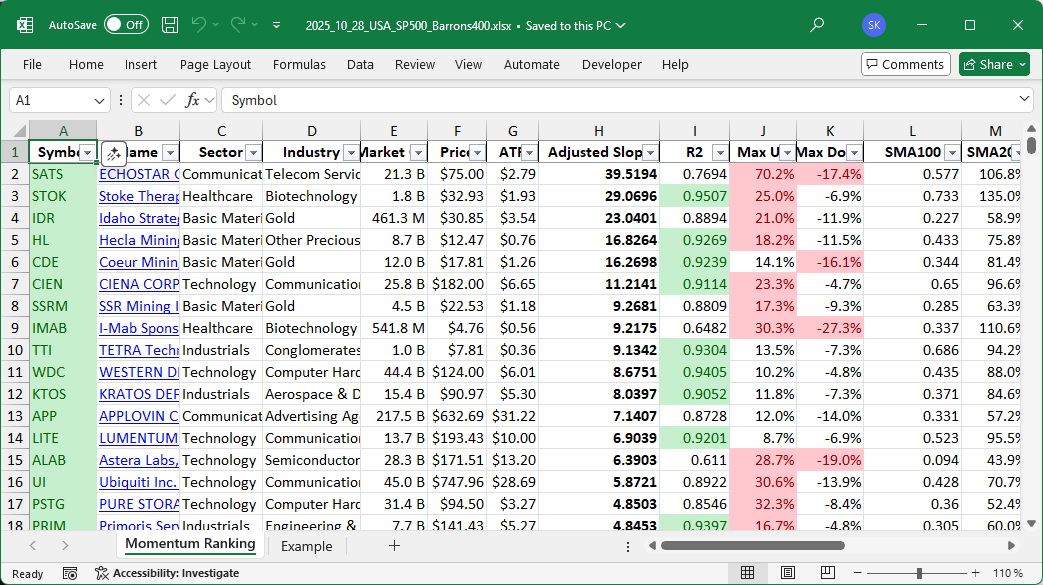Open the Formulas ribbon tab
Viewport: 1043px width, 585px height.
299,64
